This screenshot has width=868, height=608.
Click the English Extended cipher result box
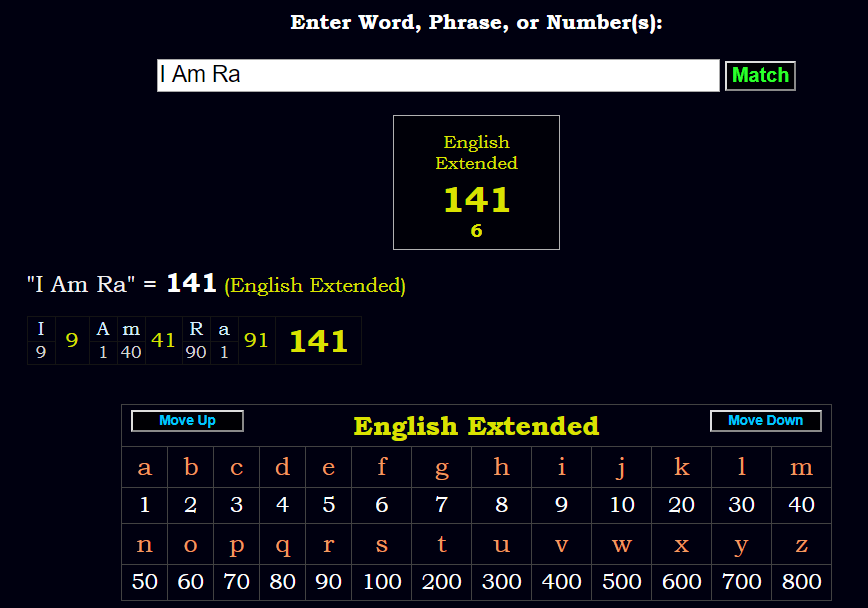coord(477,182)
